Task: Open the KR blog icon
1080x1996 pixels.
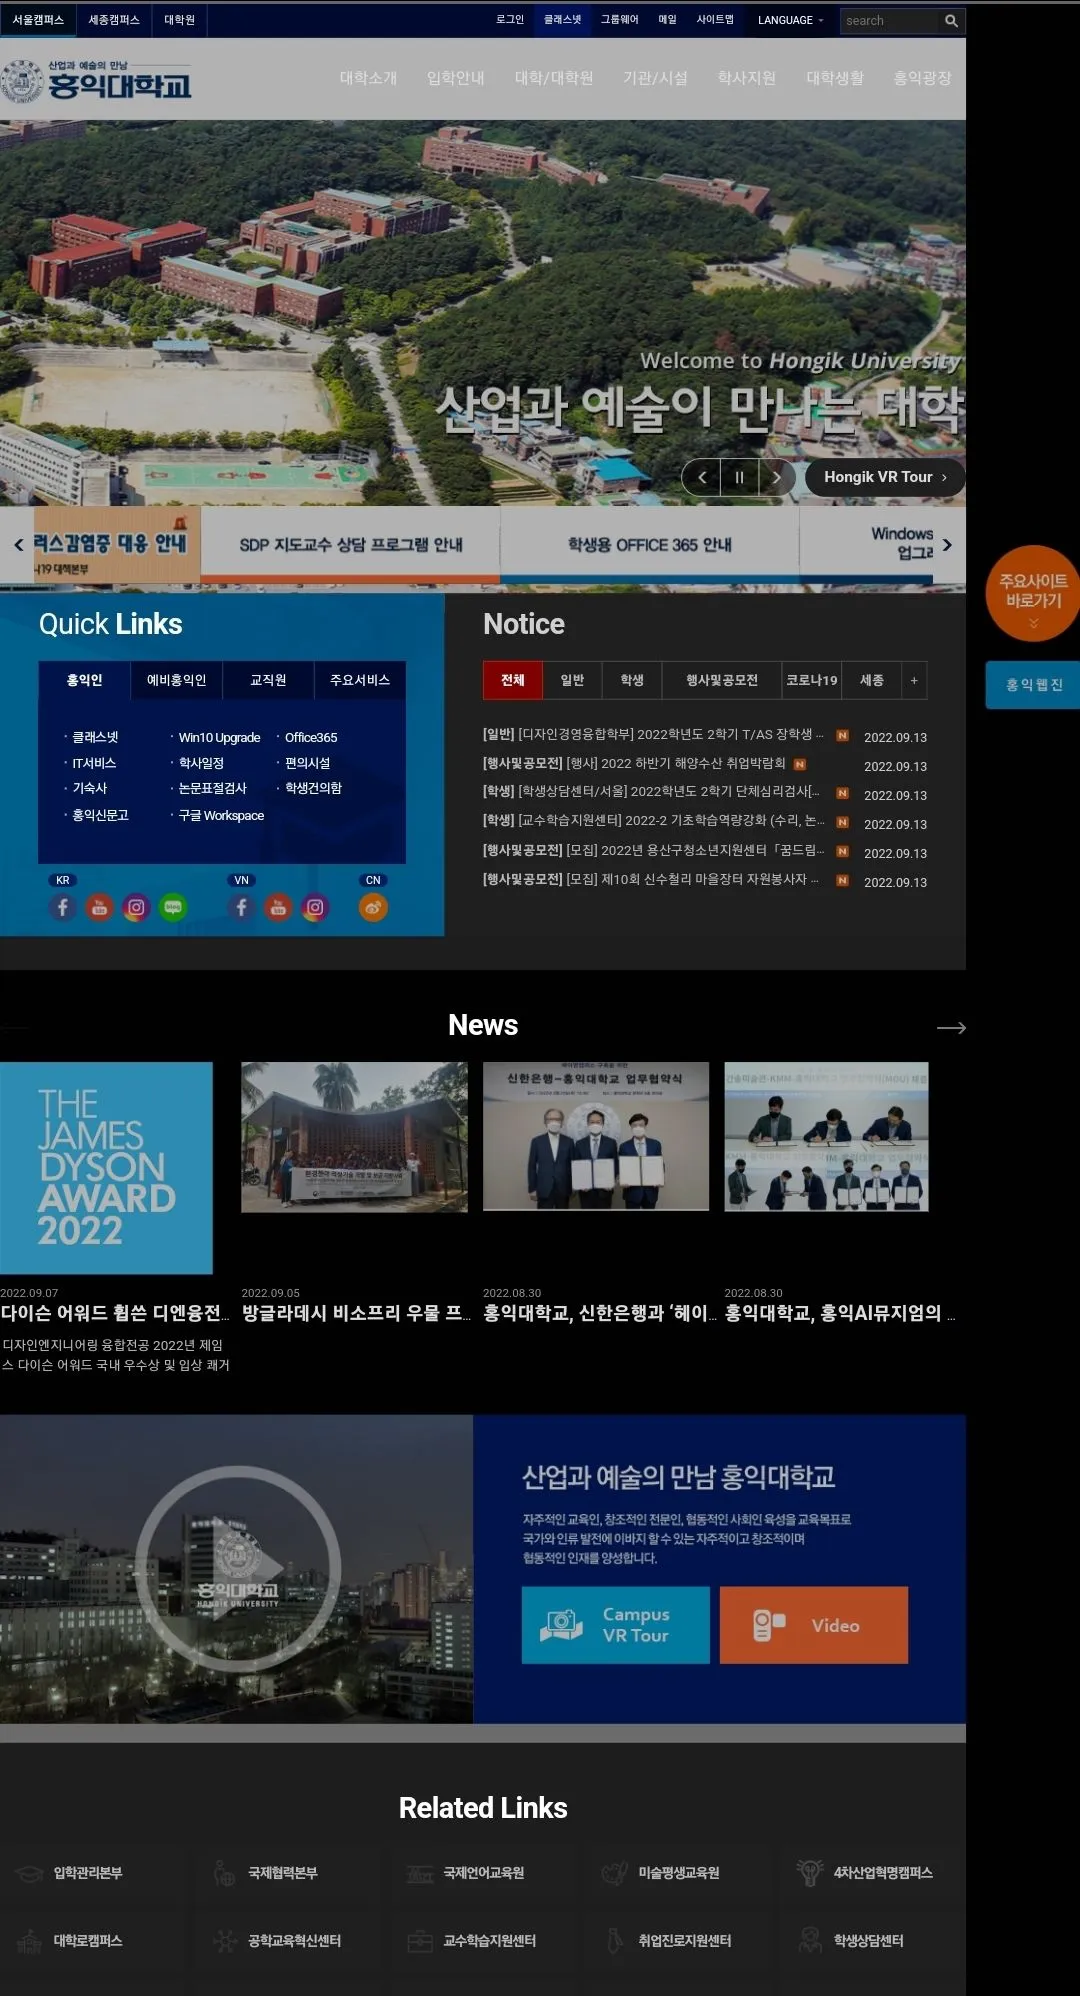Action: pyautogui.click(x=173, y=907)
